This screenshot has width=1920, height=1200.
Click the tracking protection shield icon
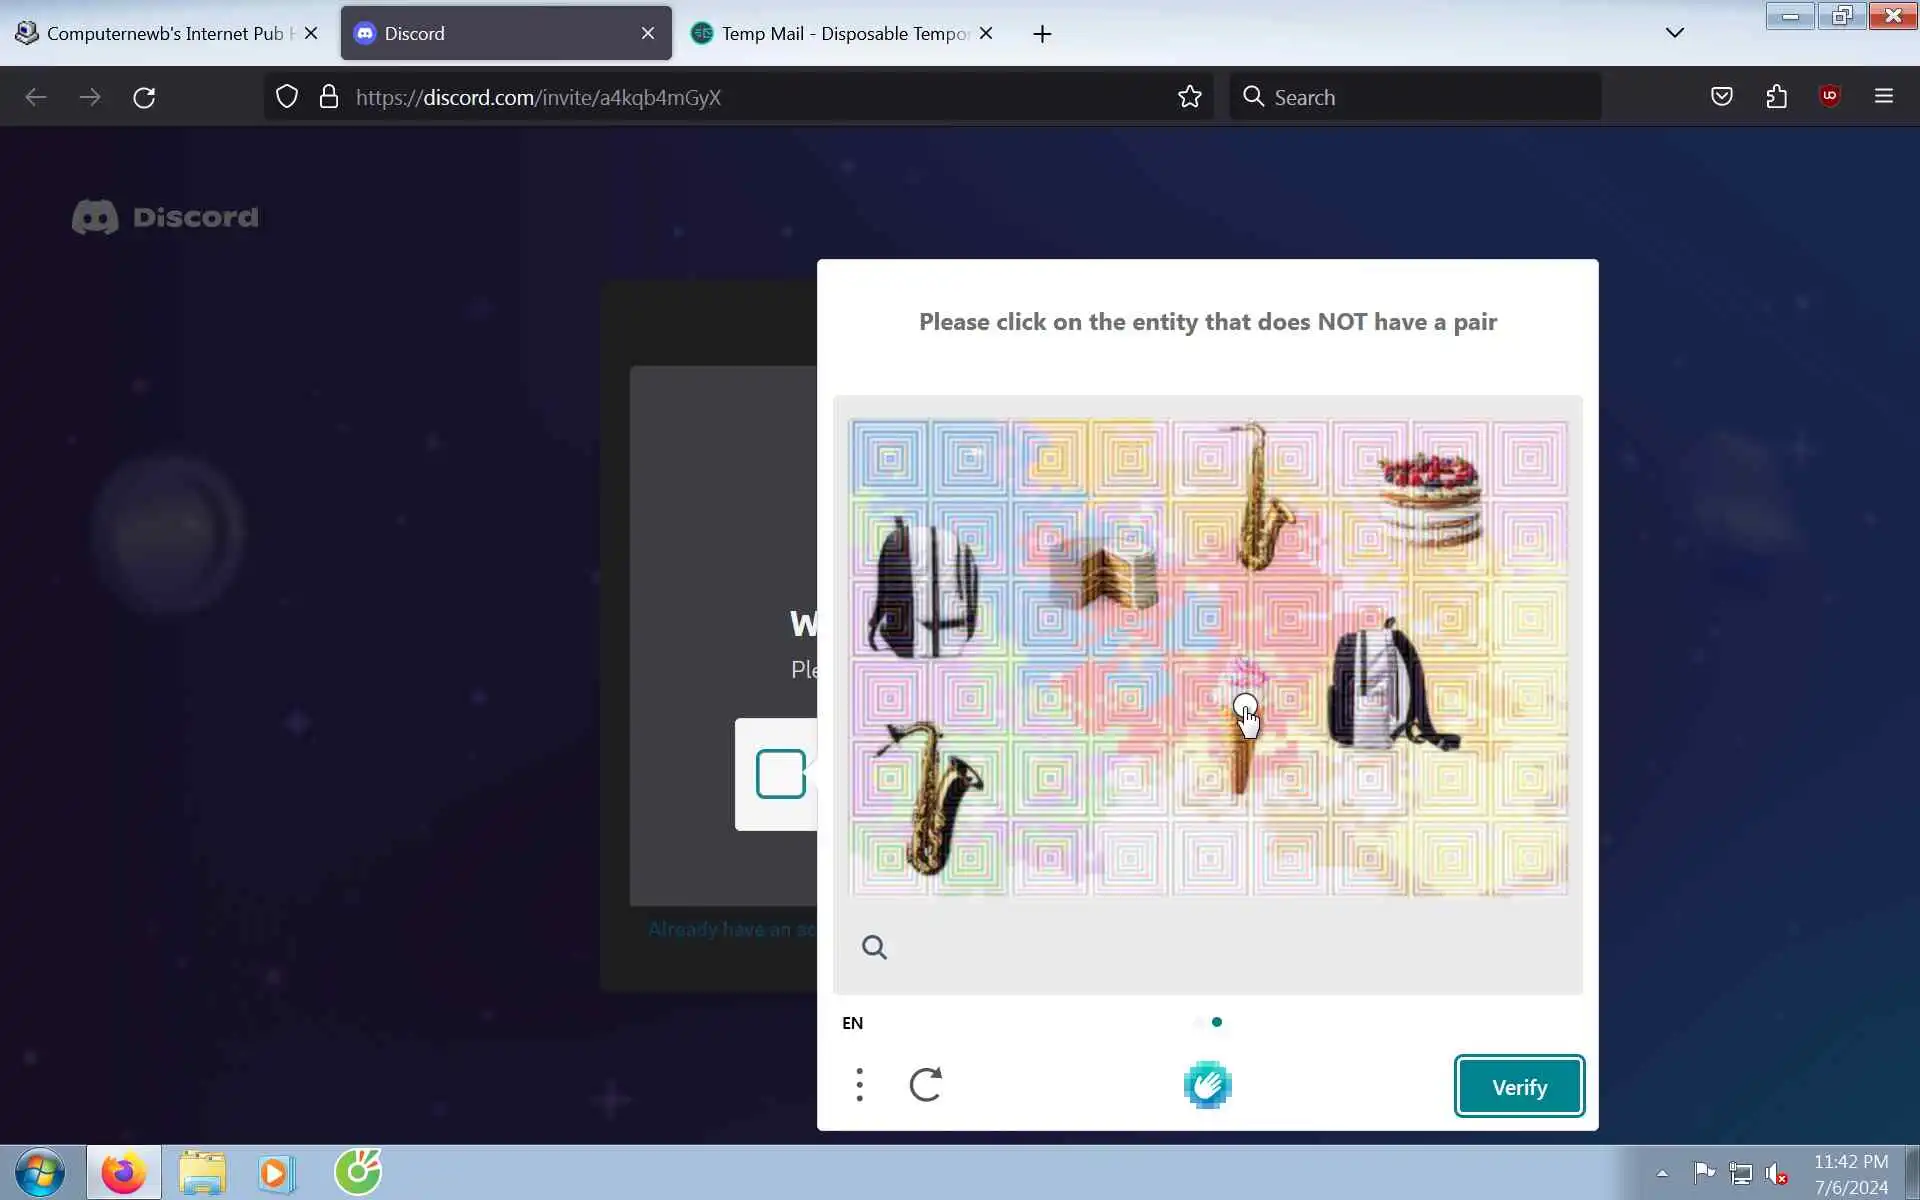287,97
